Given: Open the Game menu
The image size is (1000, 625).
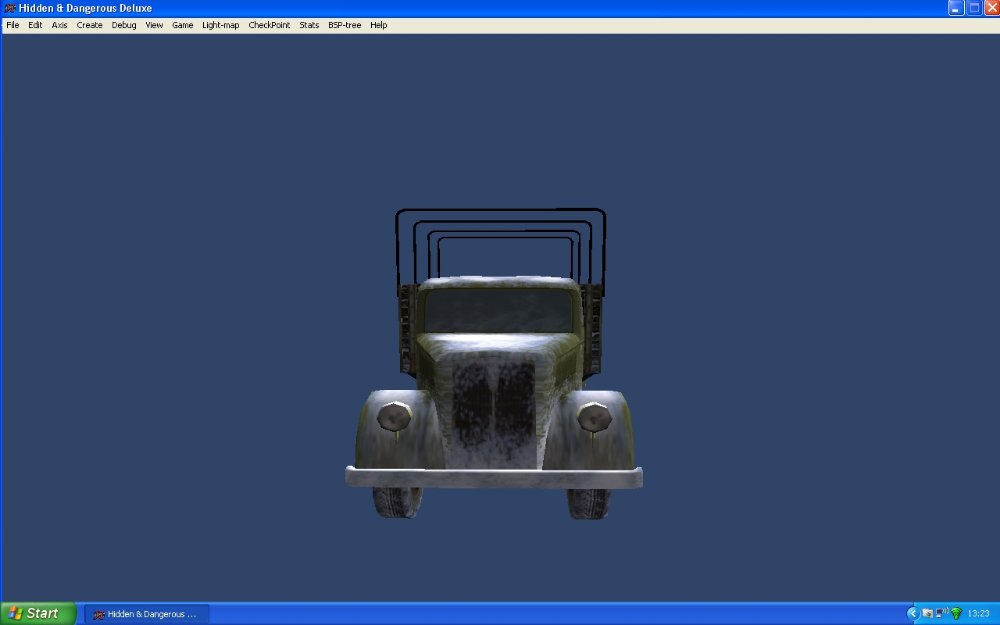Looking at the screenshot, I should pos(182,25).
